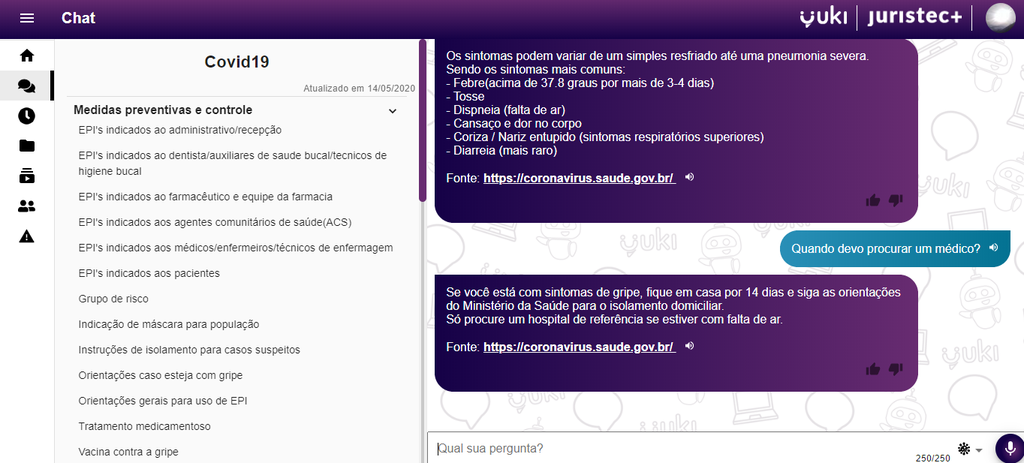1024x463 pixels.
Task: Select EPI's indicados aos médicos/enfermeiros
Action: coord(235,247)
